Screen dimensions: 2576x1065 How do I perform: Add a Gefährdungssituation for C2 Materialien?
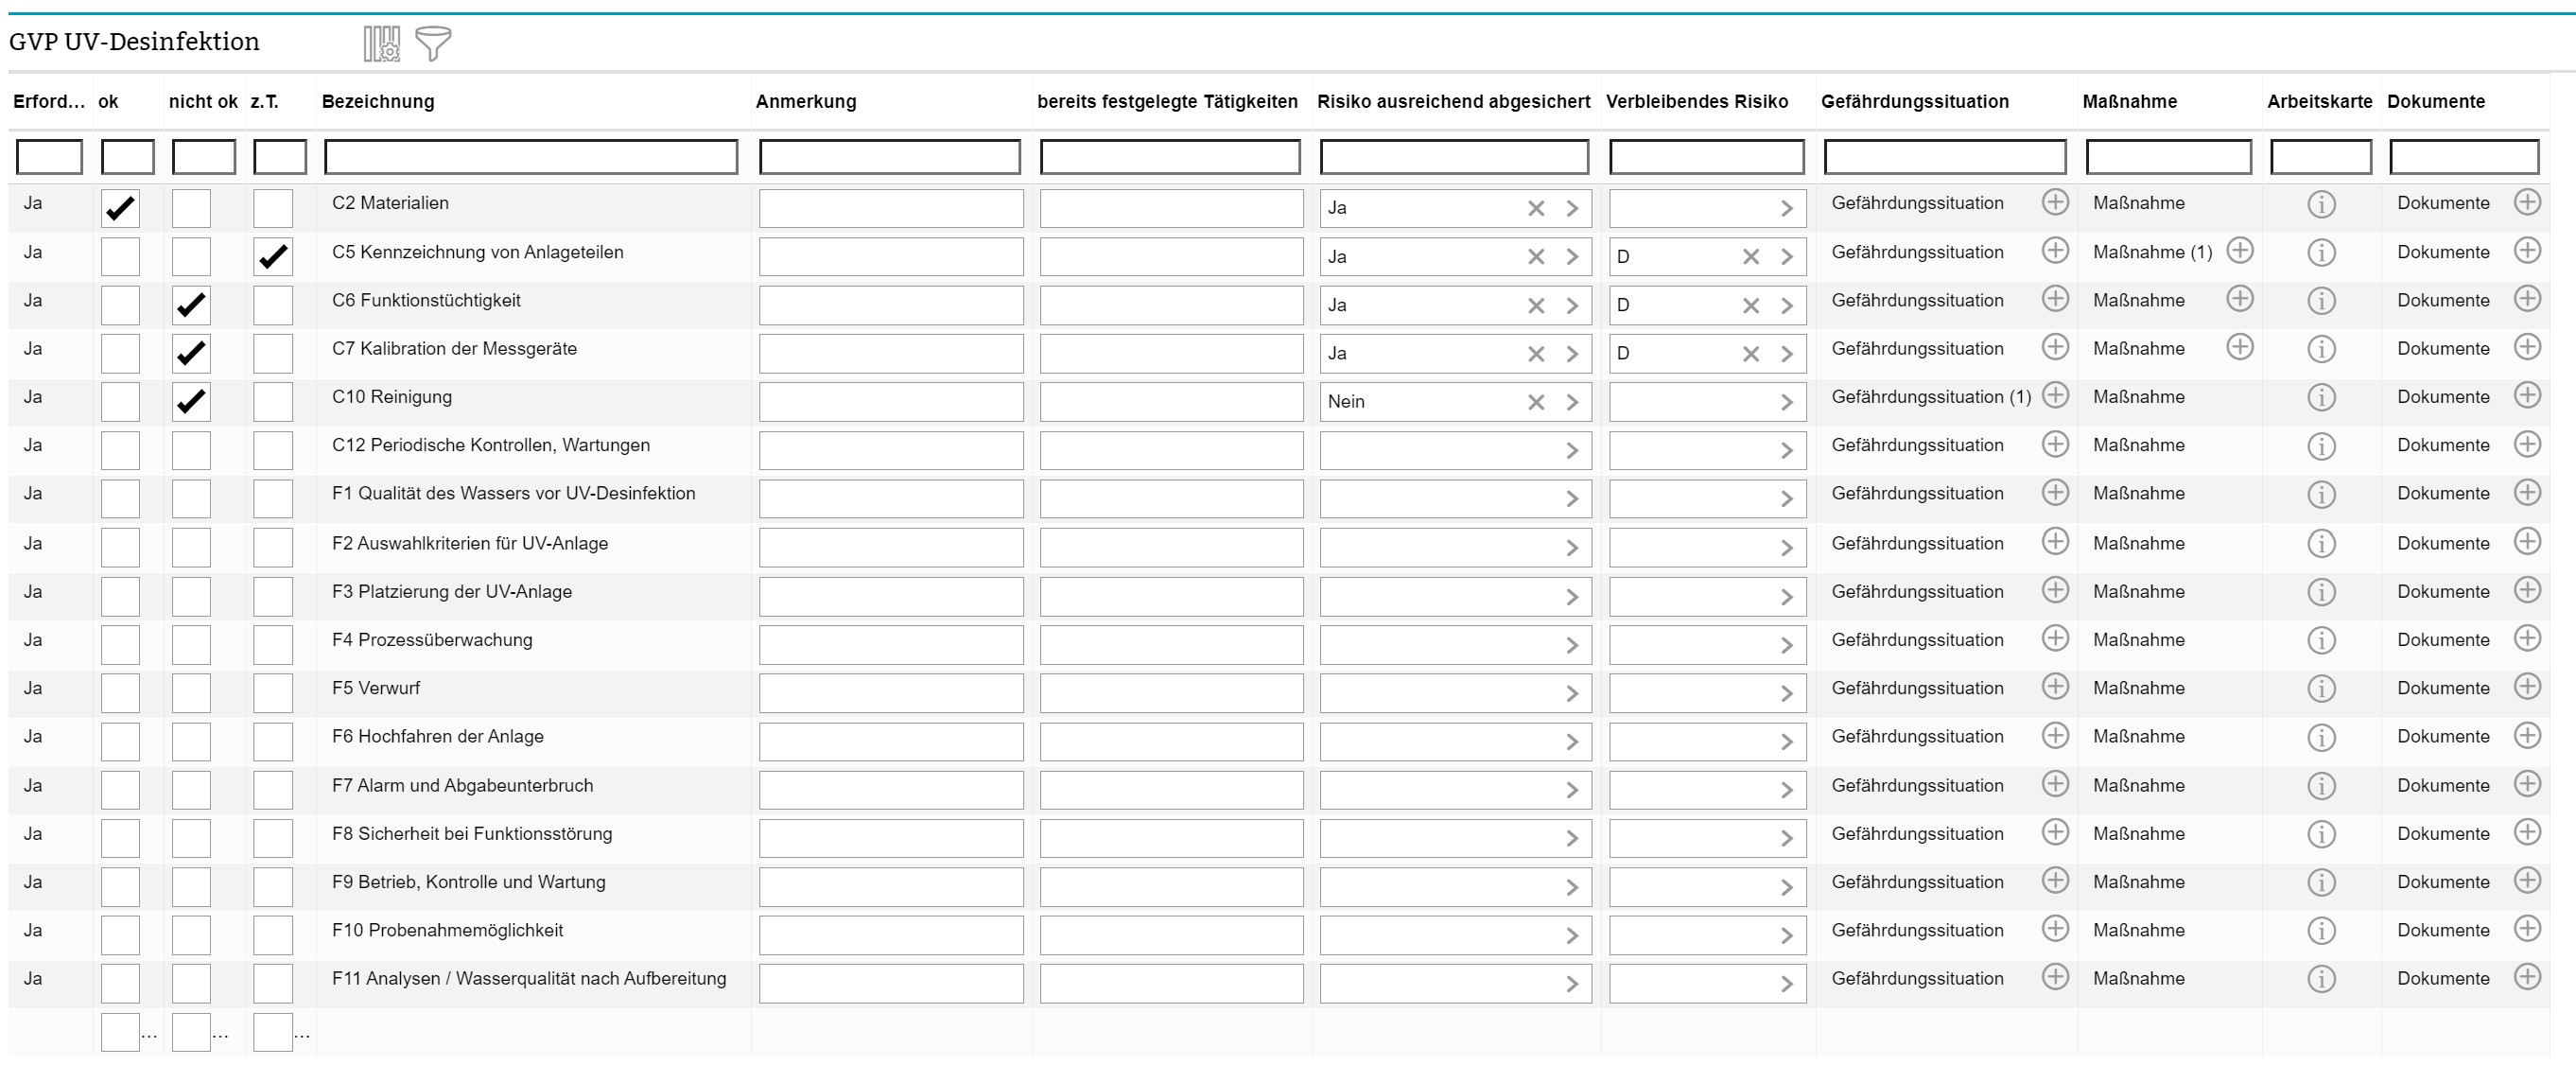(2057, 202)
